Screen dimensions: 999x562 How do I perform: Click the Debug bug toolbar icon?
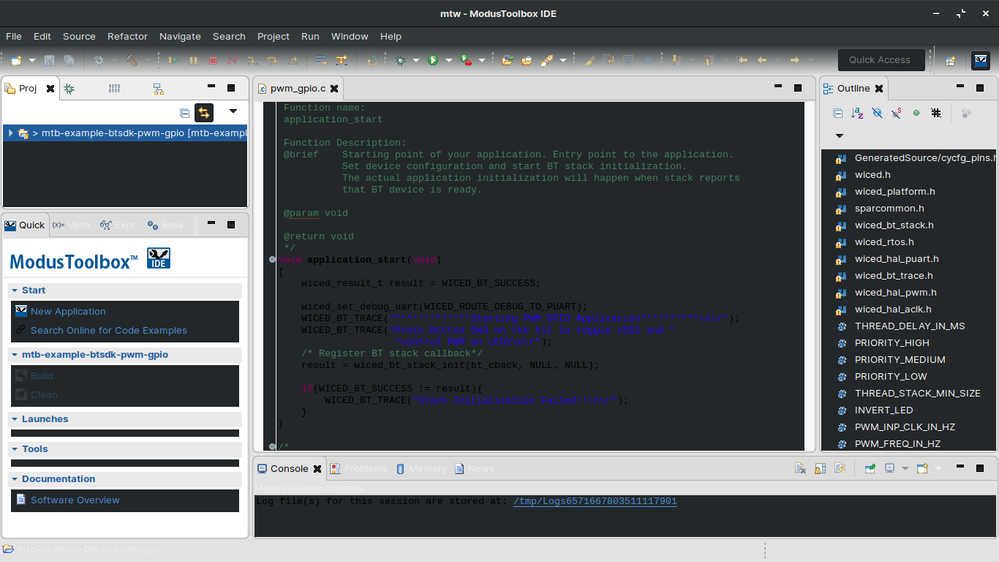(x=400, y=60)
